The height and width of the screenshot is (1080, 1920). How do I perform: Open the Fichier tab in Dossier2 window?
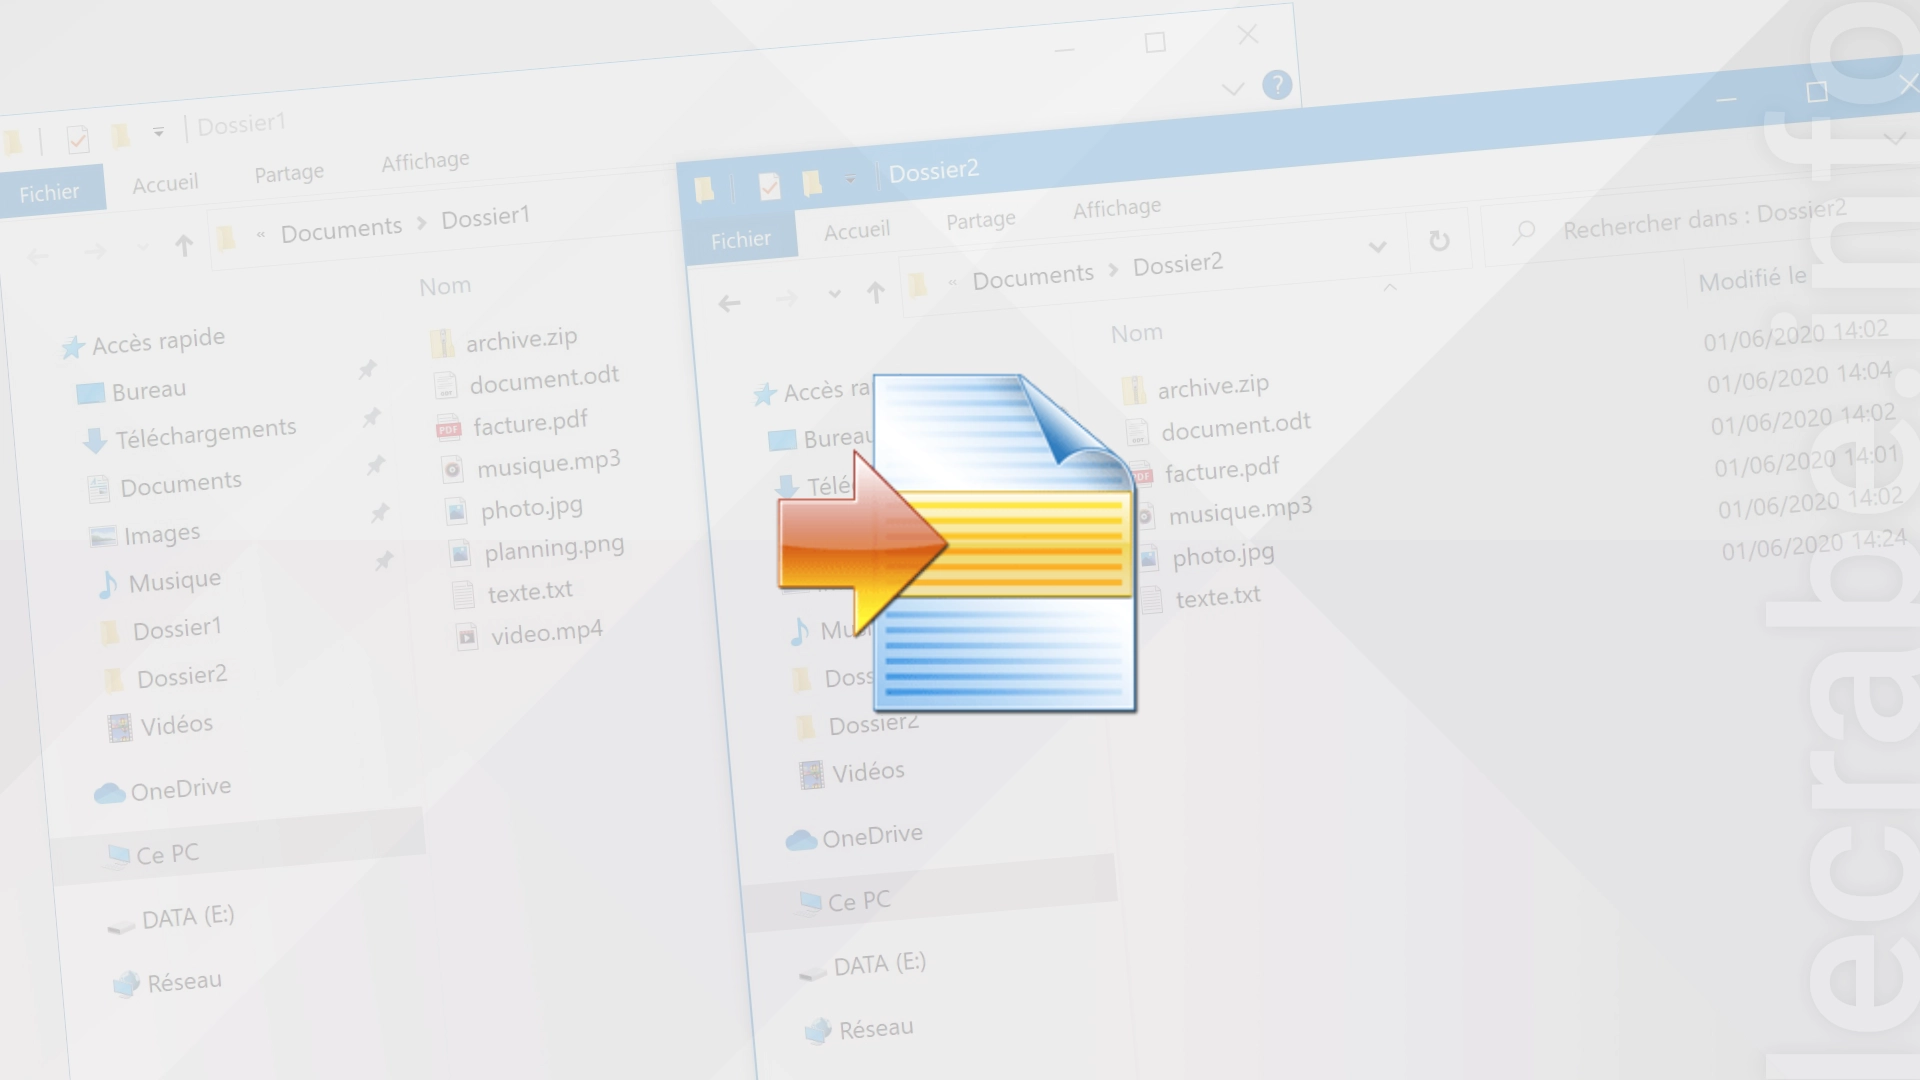[741, 240]
